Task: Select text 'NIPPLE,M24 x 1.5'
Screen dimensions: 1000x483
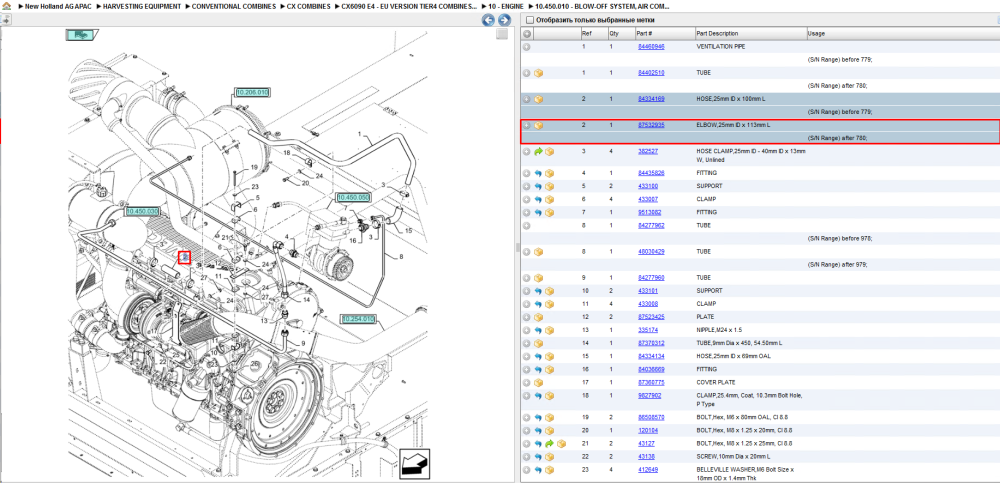Action: (x=719, y=330)
